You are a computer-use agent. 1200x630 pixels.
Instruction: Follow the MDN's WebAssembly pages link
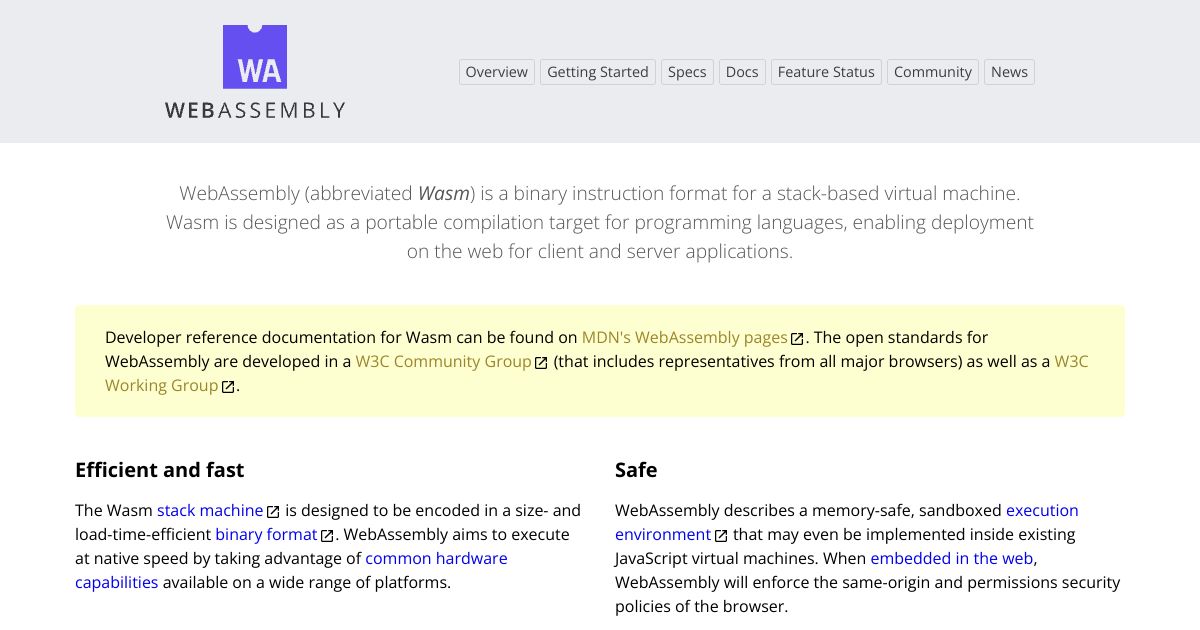coord(684,338)
